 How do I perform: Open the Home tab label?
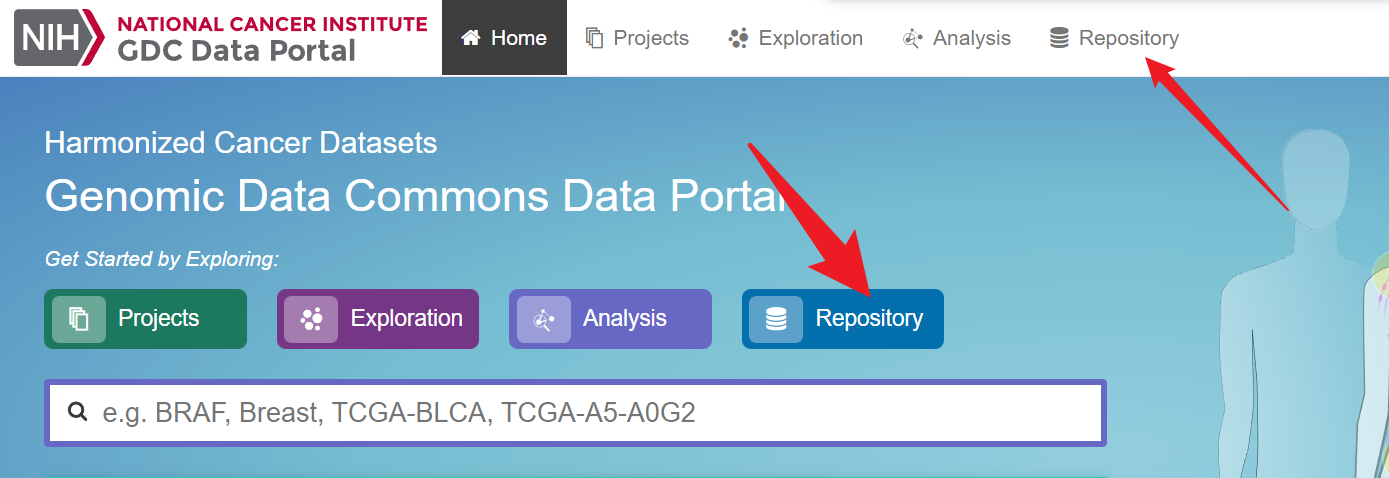[x=519, y=38]
